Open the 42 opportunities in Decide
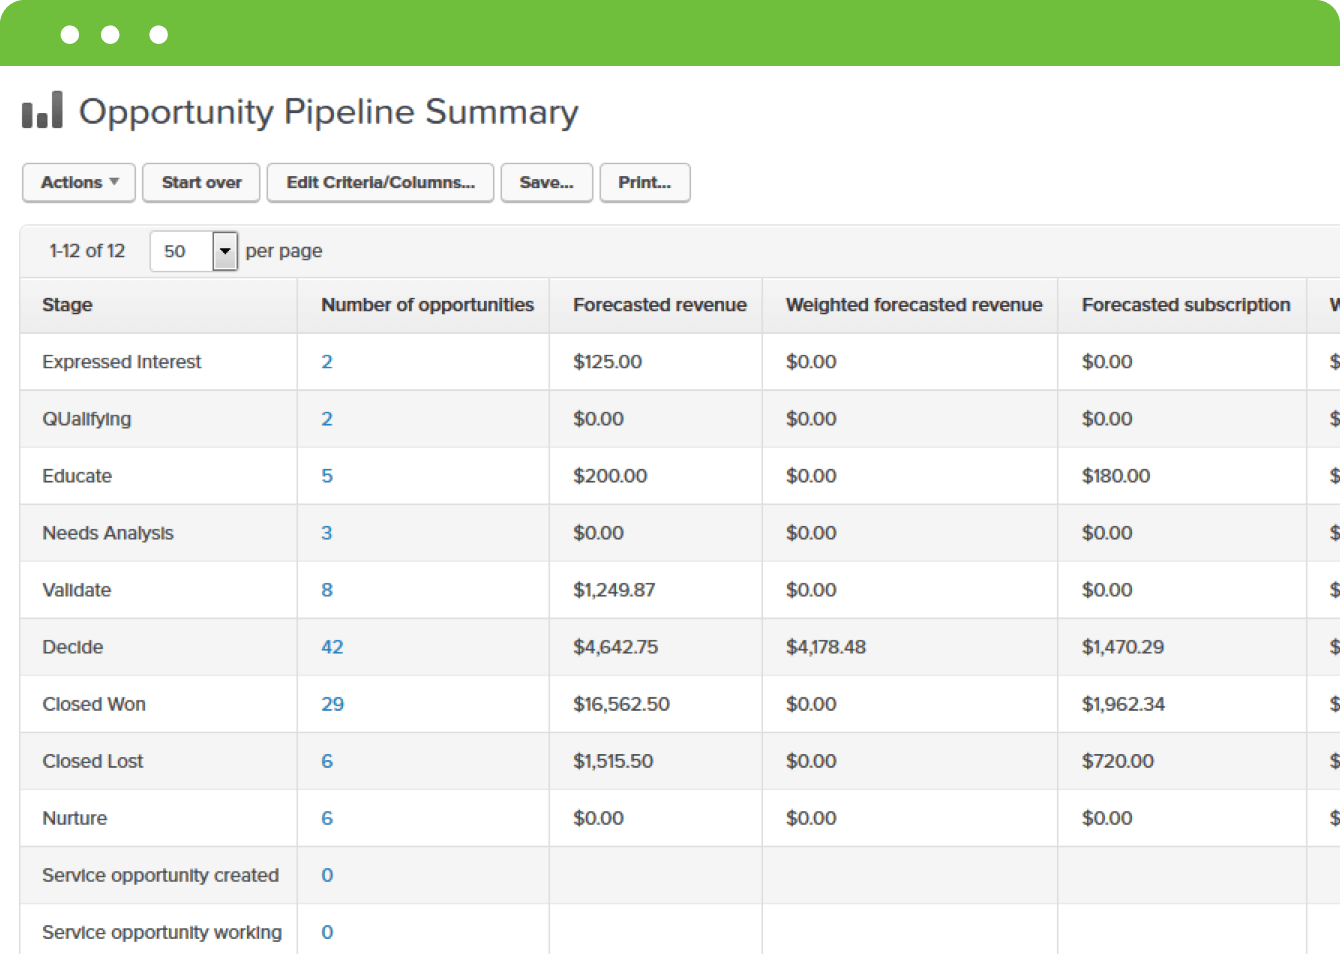 [332, 647]
